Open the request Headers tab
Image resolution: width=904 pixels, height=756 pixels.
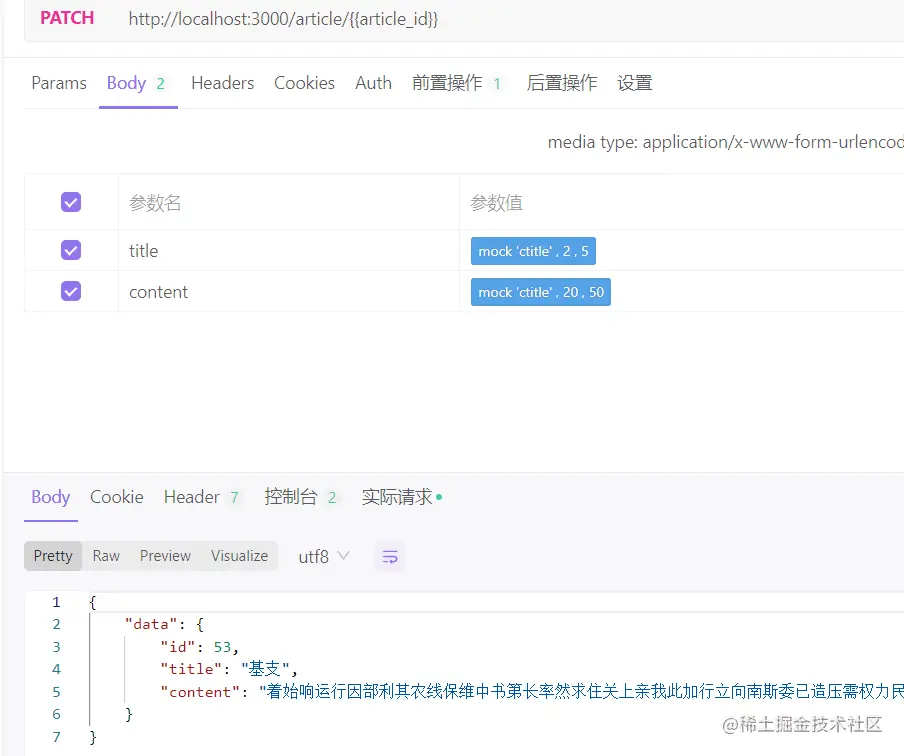pyautogui.click(x=223, y=83)
